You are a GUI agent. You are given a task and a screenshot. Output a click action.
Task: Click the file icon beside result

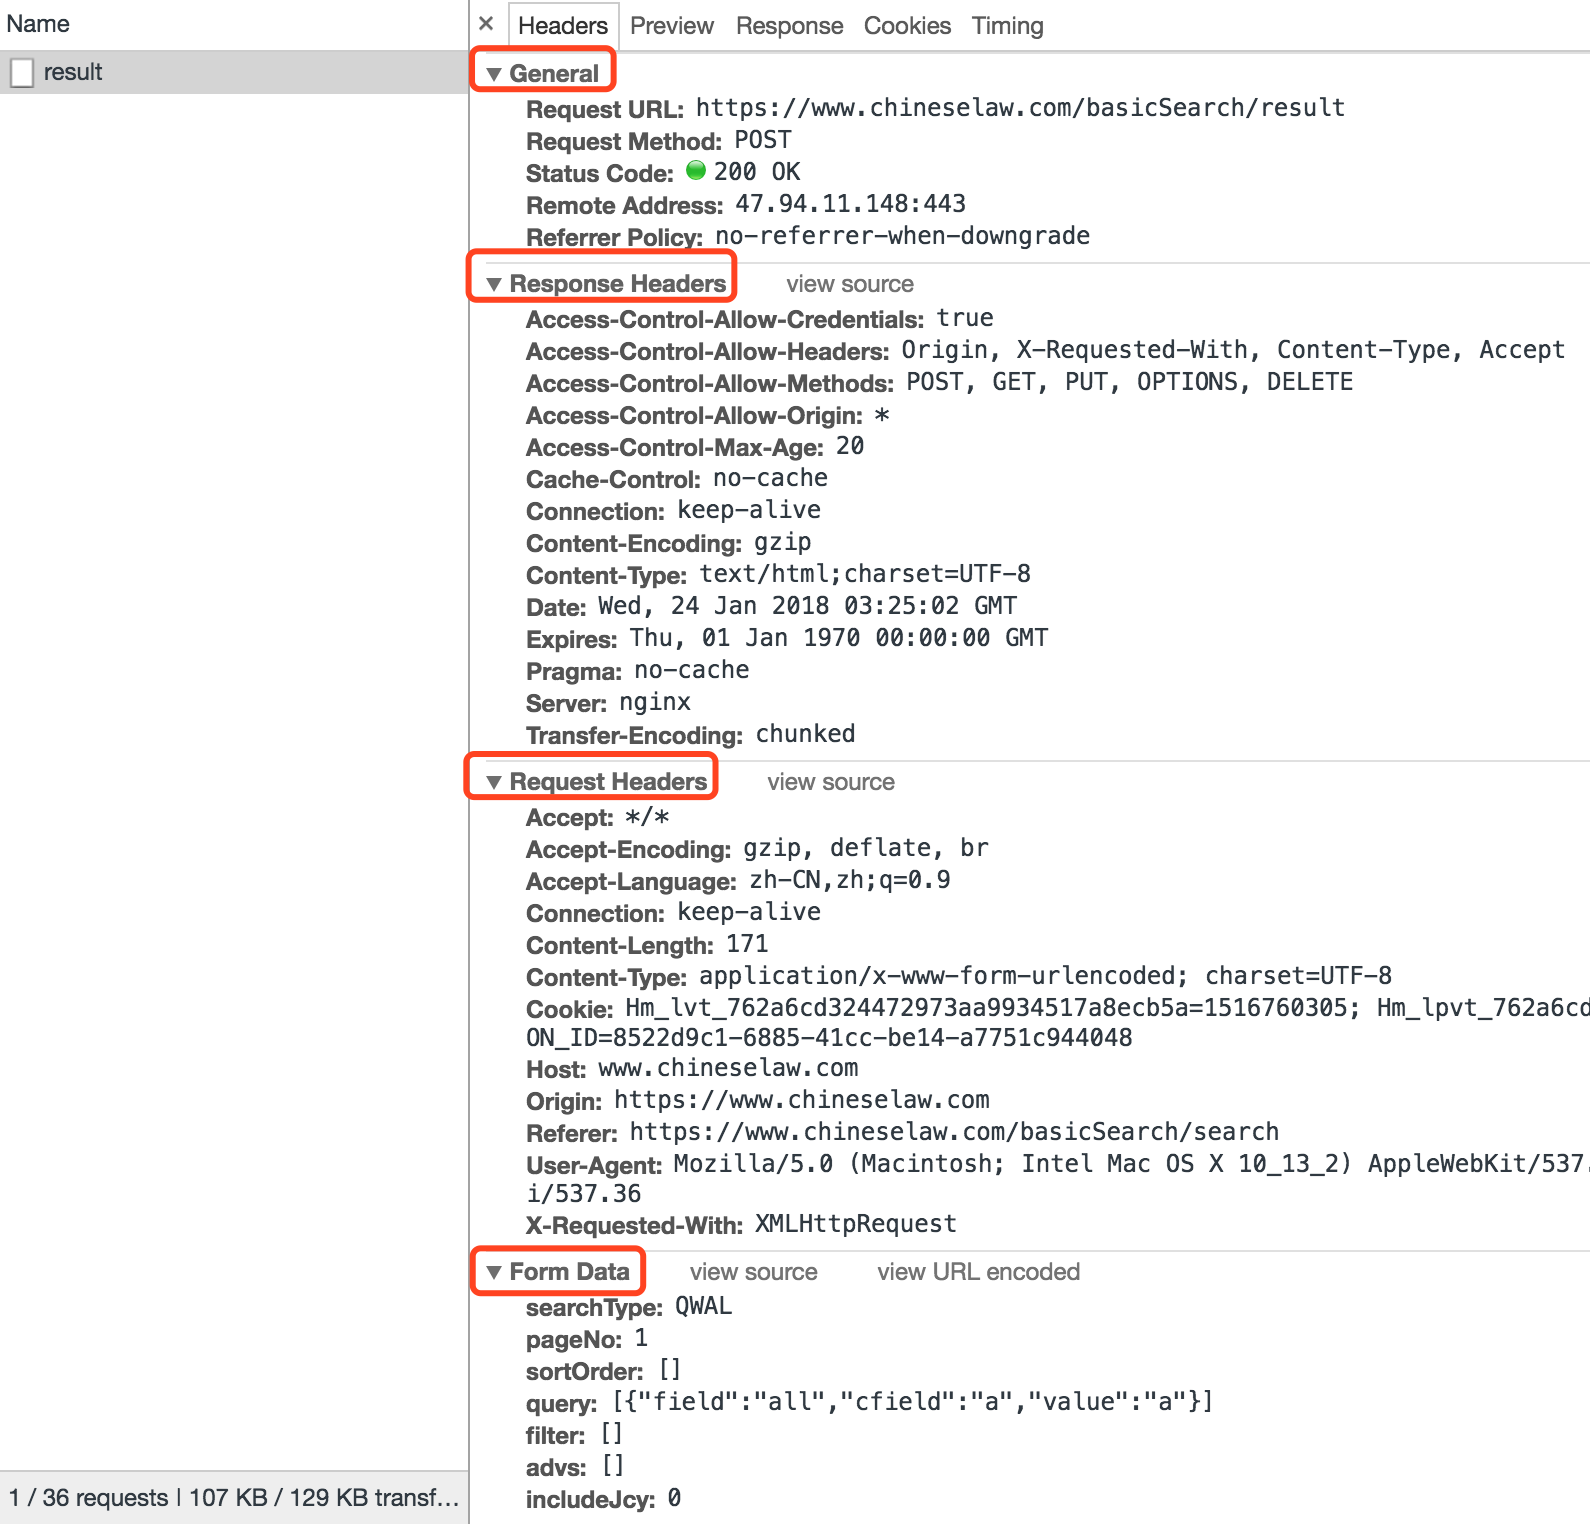point(22,72)
